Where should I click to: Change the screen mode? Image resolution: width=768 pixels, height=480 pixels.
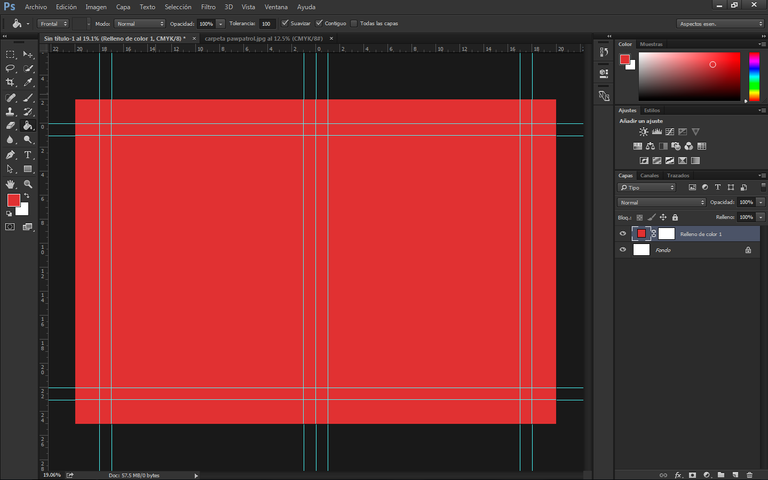(x=27, y=227)
